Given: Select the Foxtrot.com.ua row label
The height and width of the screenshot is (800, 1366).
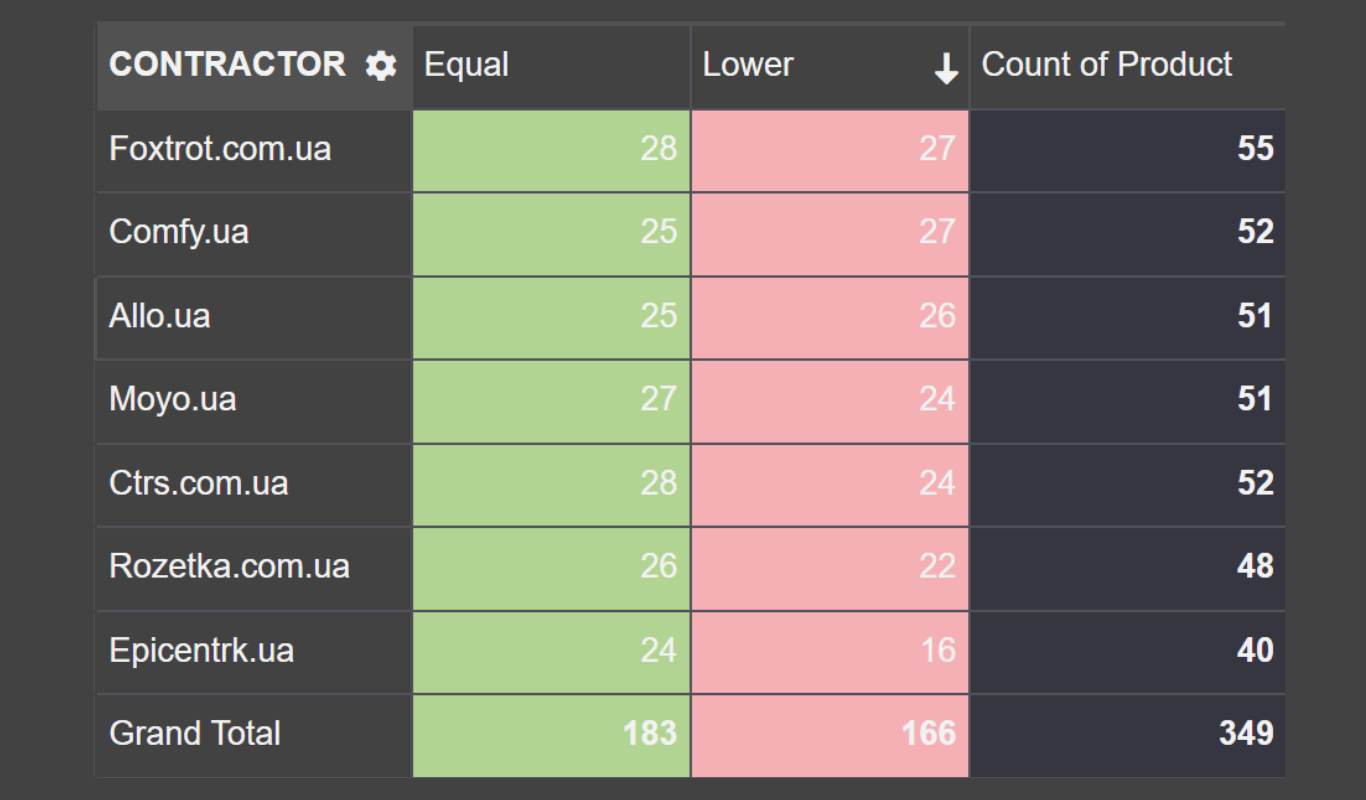Looking at the screenshot, I should tap(220, 150).
